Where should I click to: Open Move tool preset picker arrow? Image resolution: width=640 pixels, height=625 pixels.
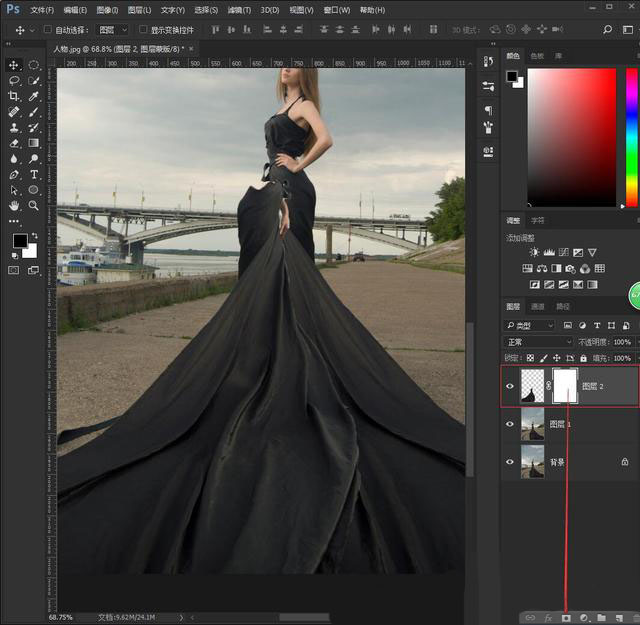tap(32, 30)
